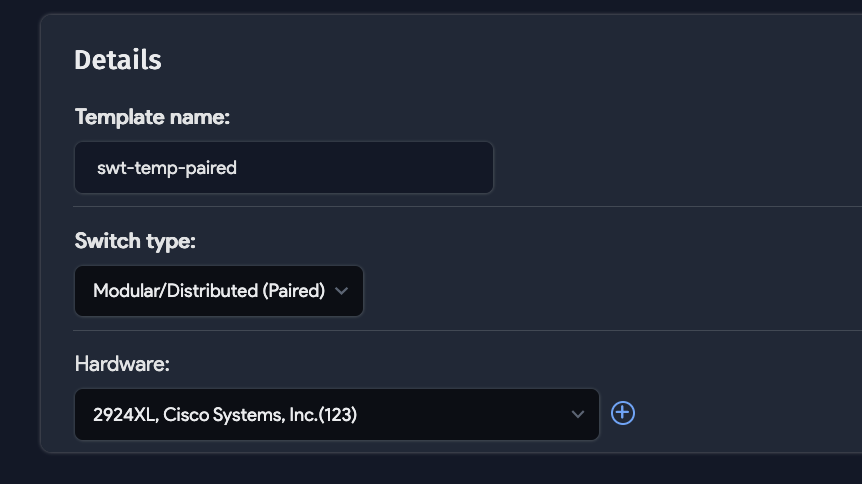
Task: Click the "Switch type:" label
Action: (x=135, y=241)
